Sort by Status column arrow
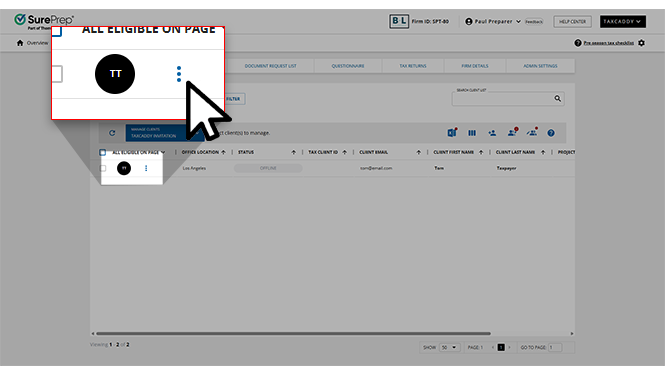Viewport: 665px width, 366px height. [x=293, y=152]
